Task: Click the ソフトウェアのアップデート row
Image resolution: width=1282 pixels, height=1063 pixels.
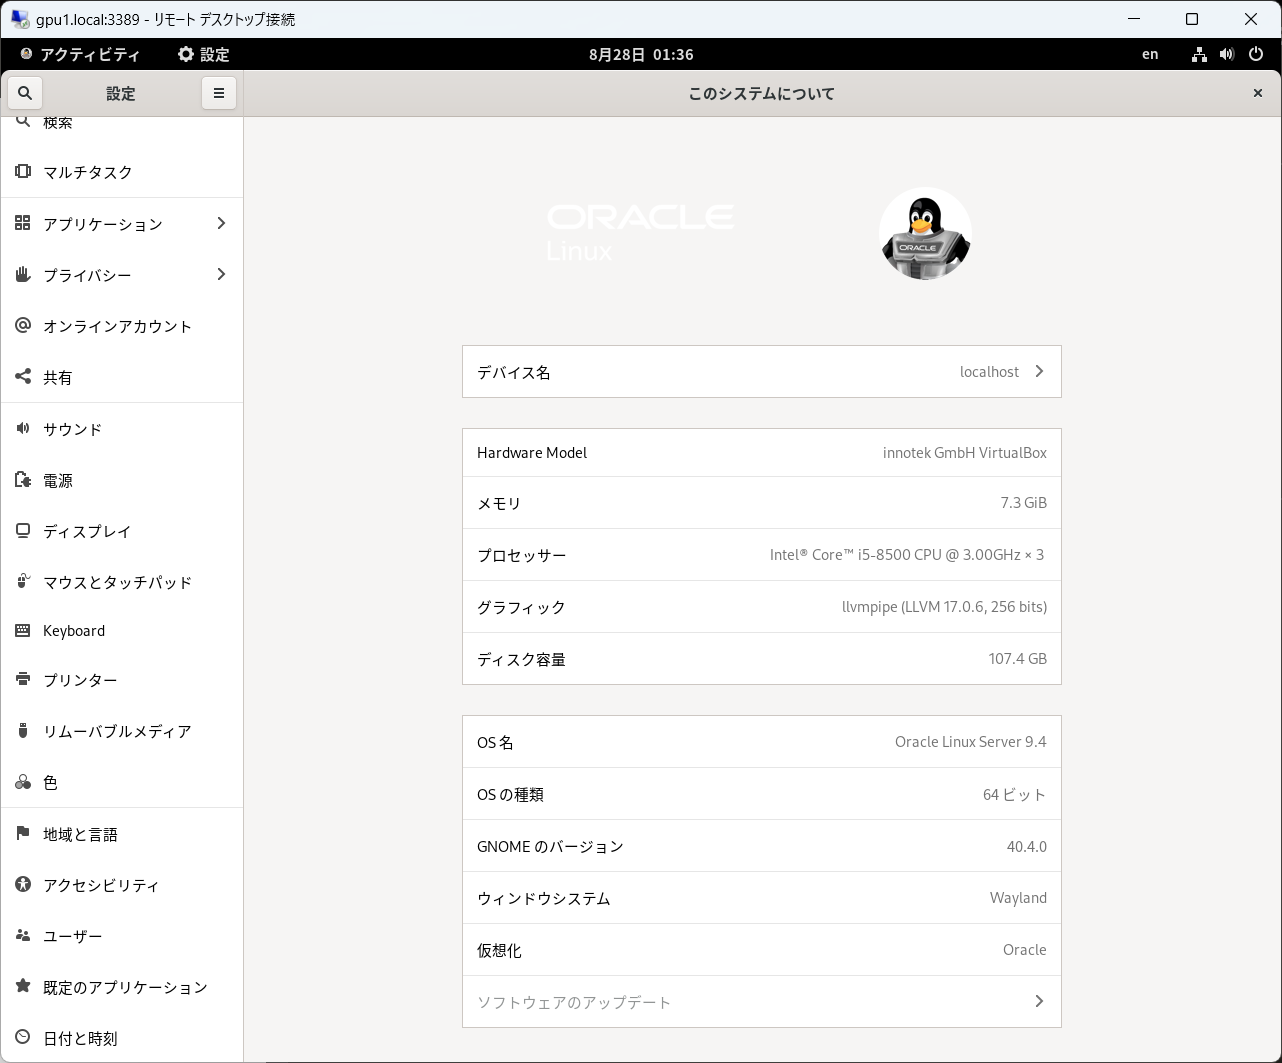Action: tap(762, 1001)
